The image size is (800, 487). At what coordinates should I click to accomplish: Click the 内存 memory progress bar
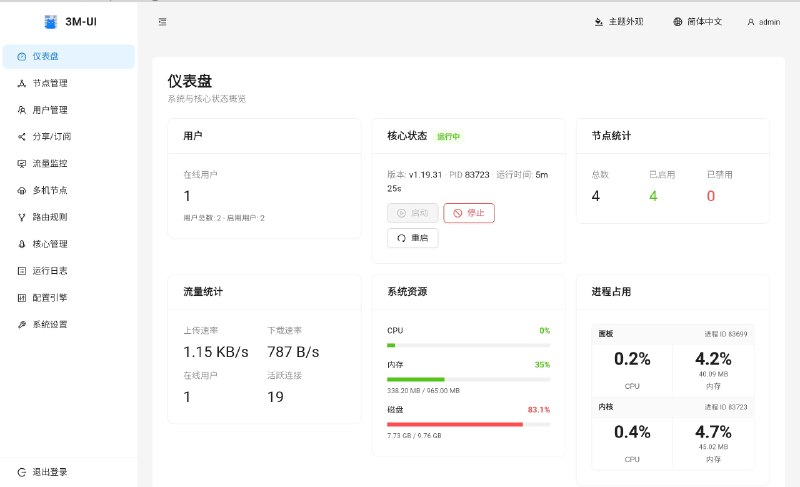tap(468, 379)
